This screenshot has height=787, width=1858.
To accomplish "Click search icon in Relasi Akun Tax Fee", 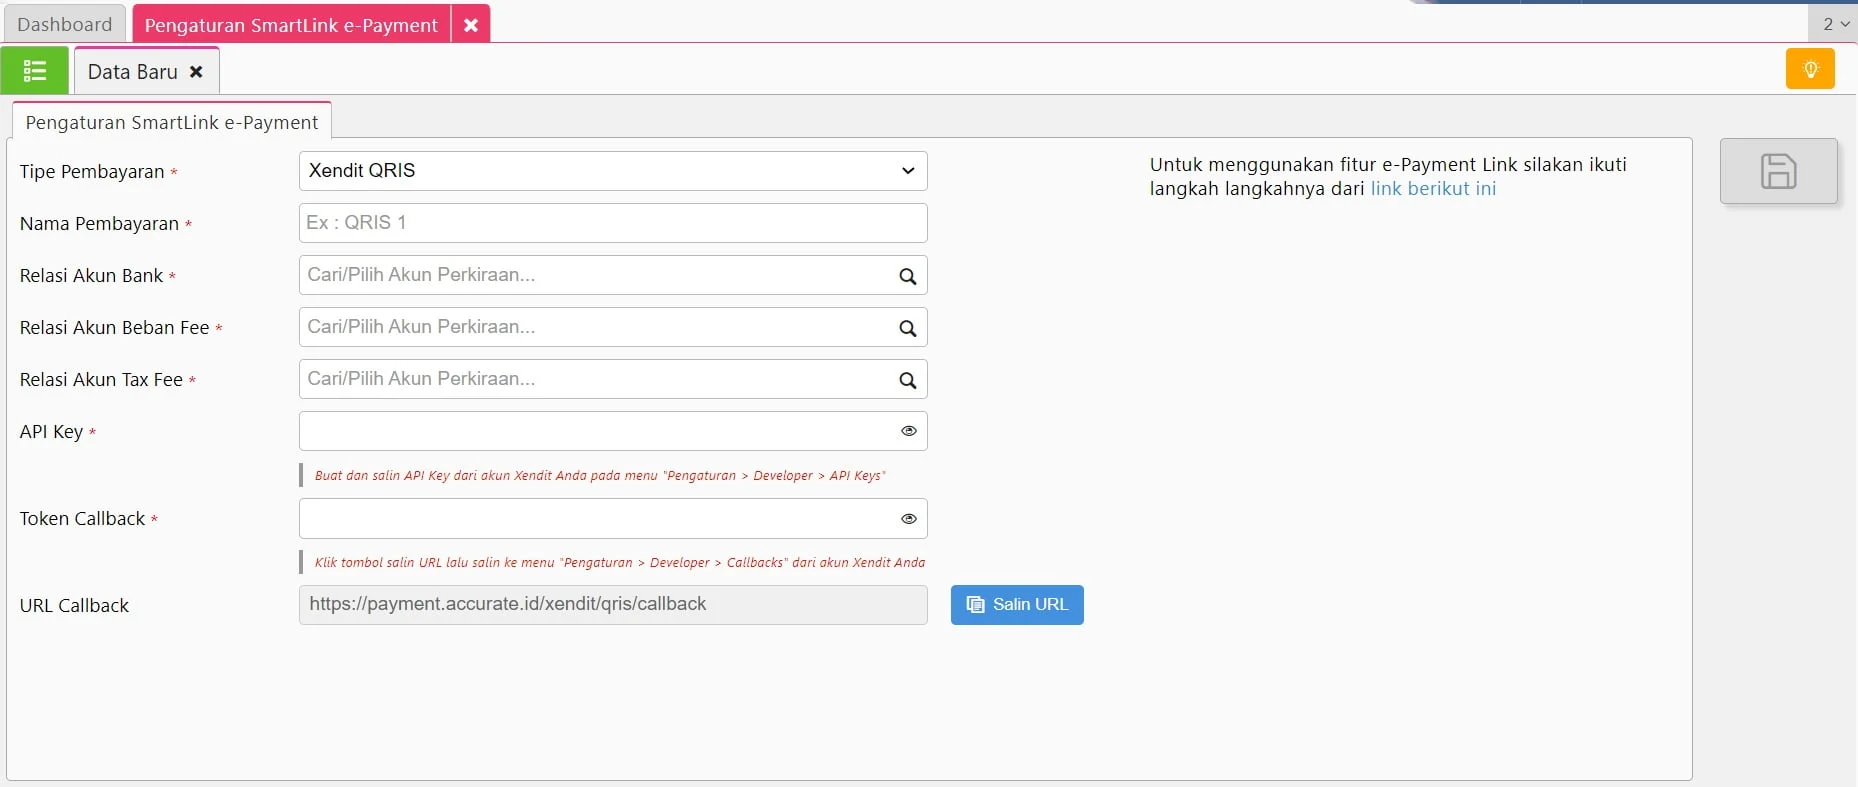I will coord(907,380).
